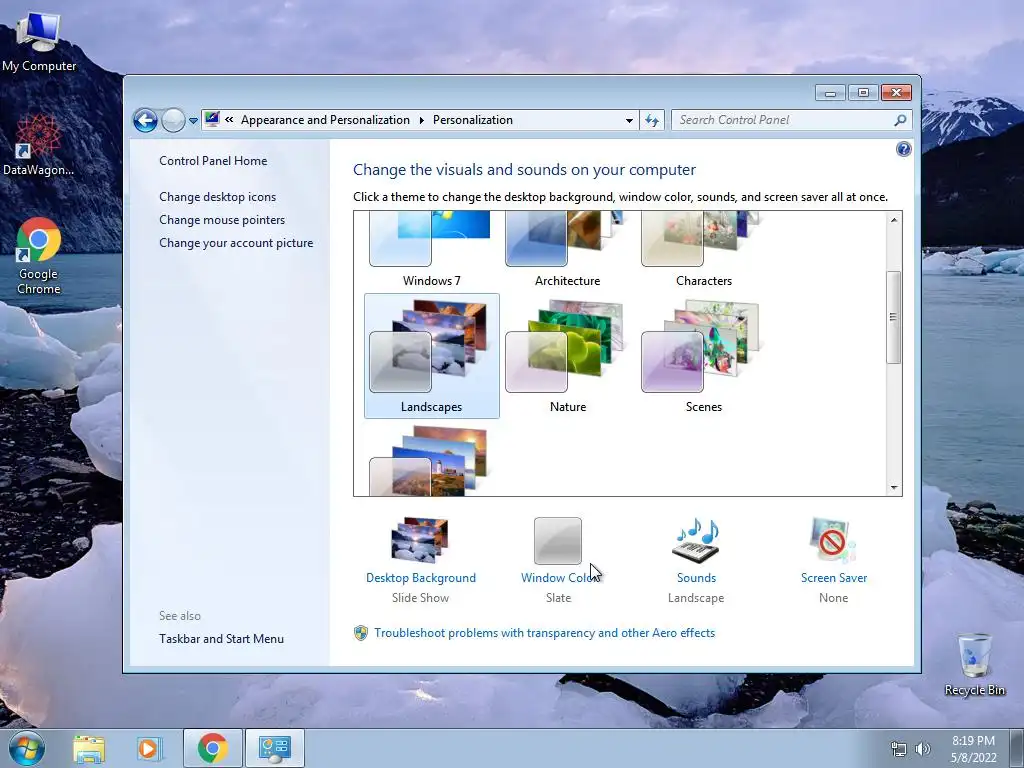Open Taskbar and Start Menu link
Screen dimensions: 1024x768
(221, 639)
